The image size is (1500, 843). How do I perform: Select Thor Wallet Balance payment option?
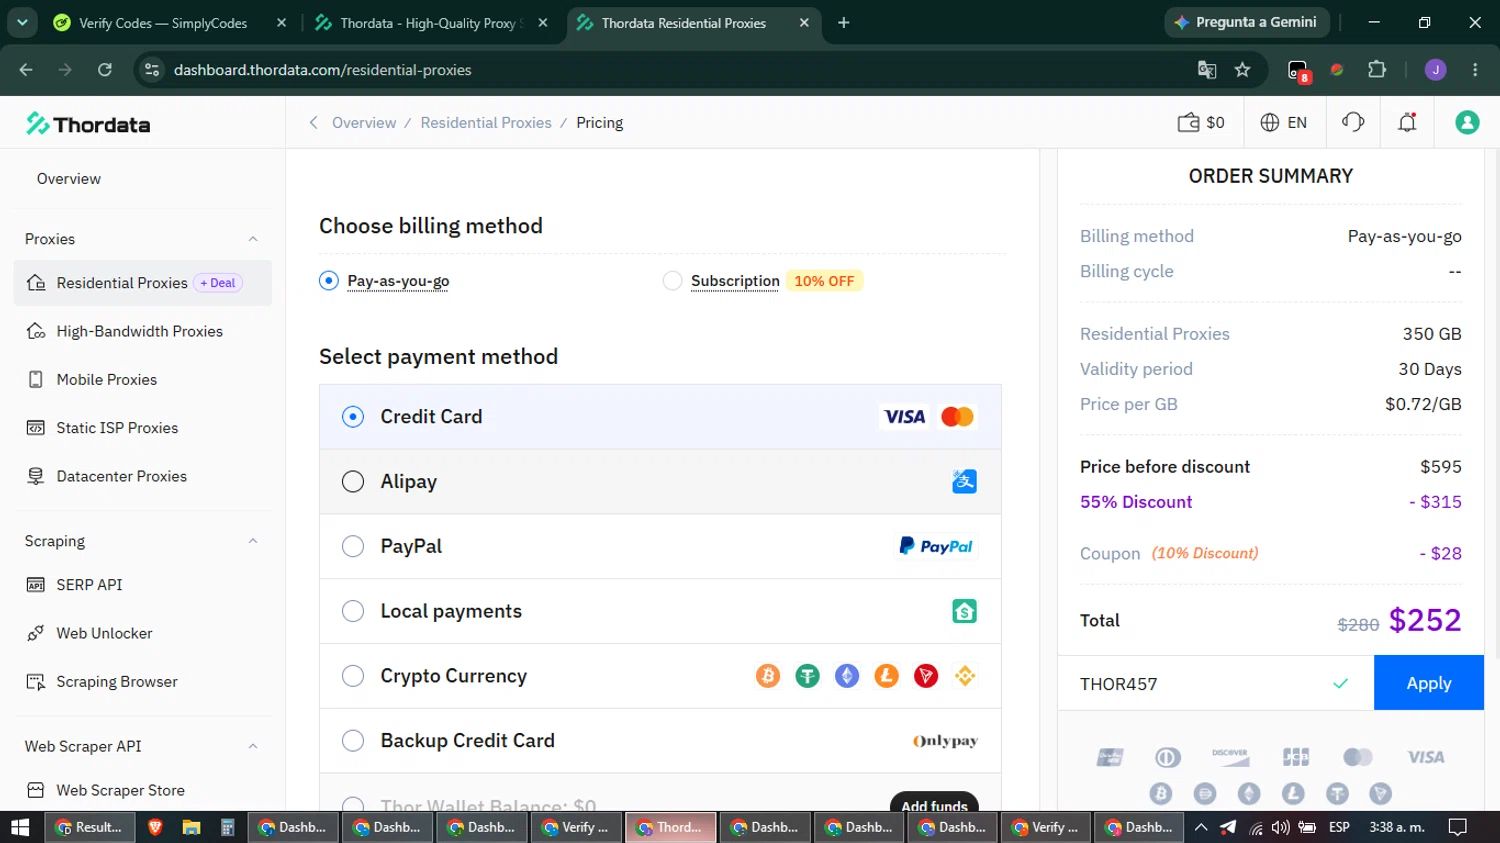point(352,804)
